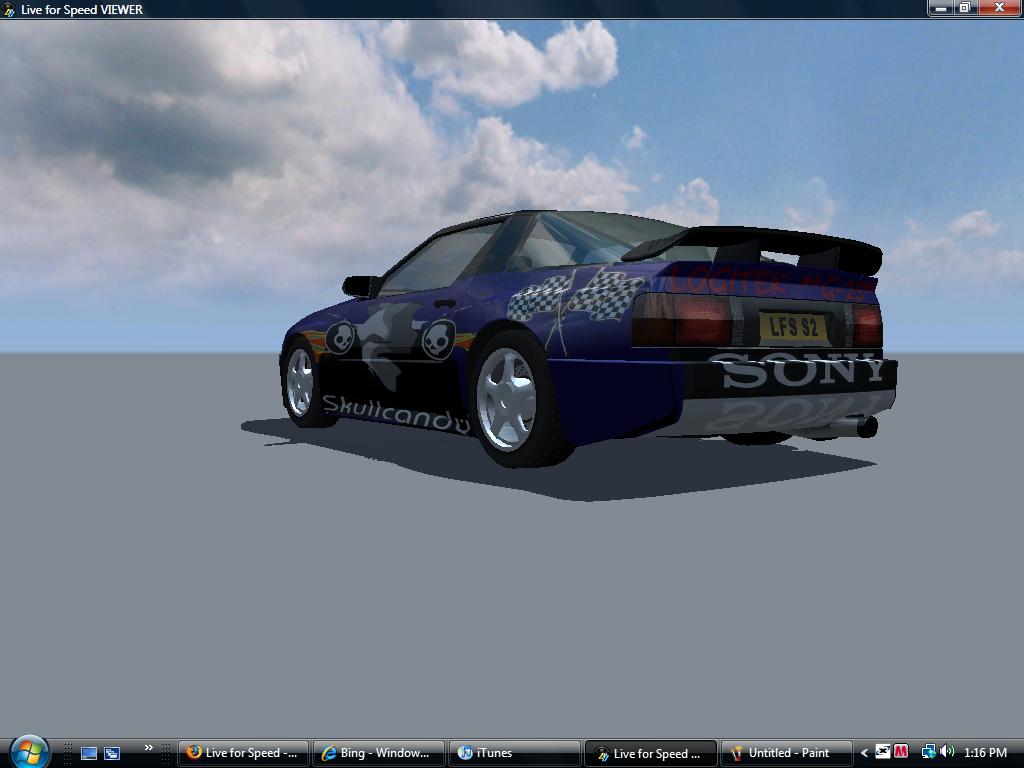Restore down the Live for Speed VIEWER window
This screenshot has width=1024, height=768.
pyautogui.click(x=965, y=8)
